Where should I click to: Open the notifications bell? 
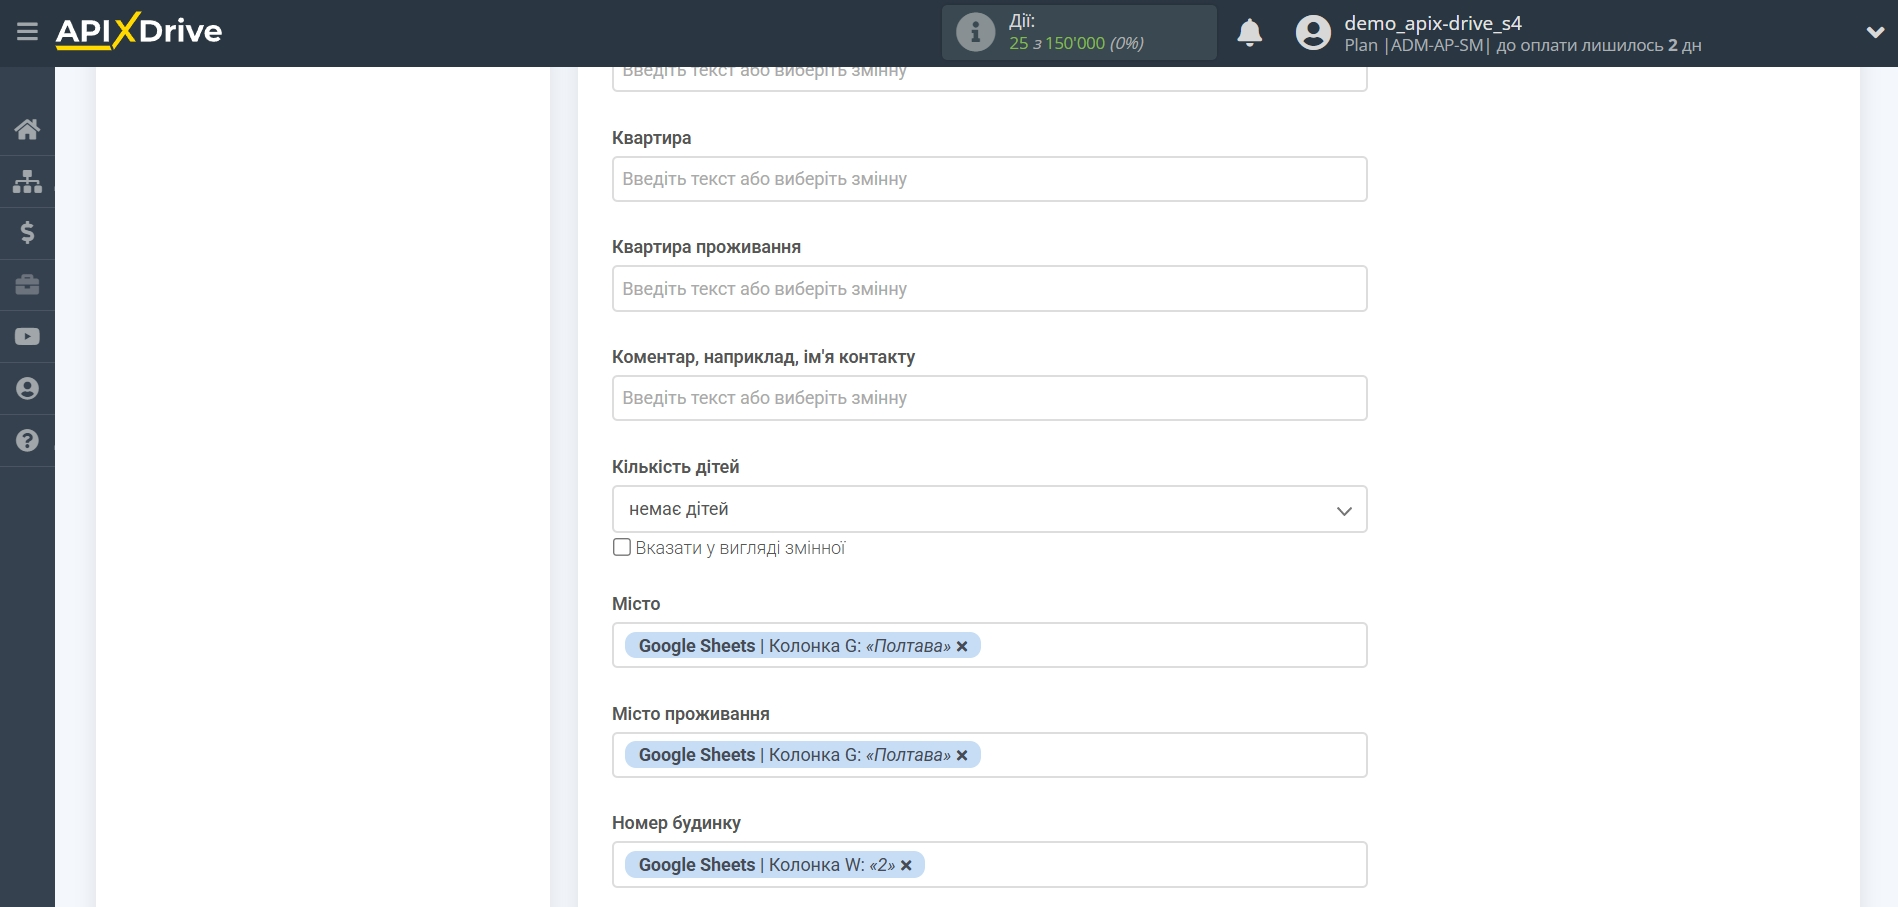coord(1249,33)
